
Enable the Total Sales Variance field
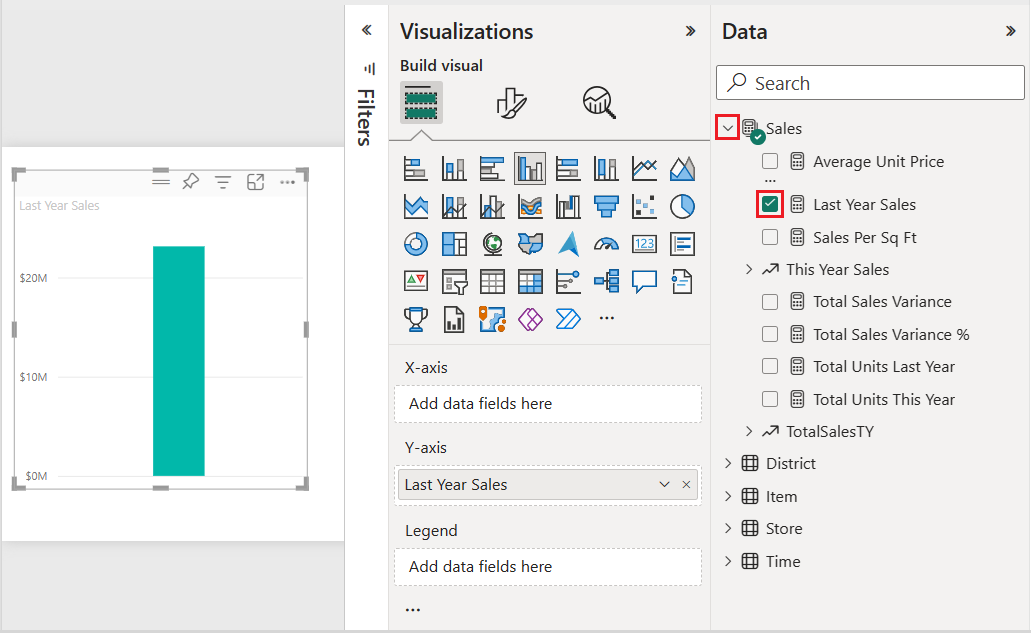click(769, 301)
